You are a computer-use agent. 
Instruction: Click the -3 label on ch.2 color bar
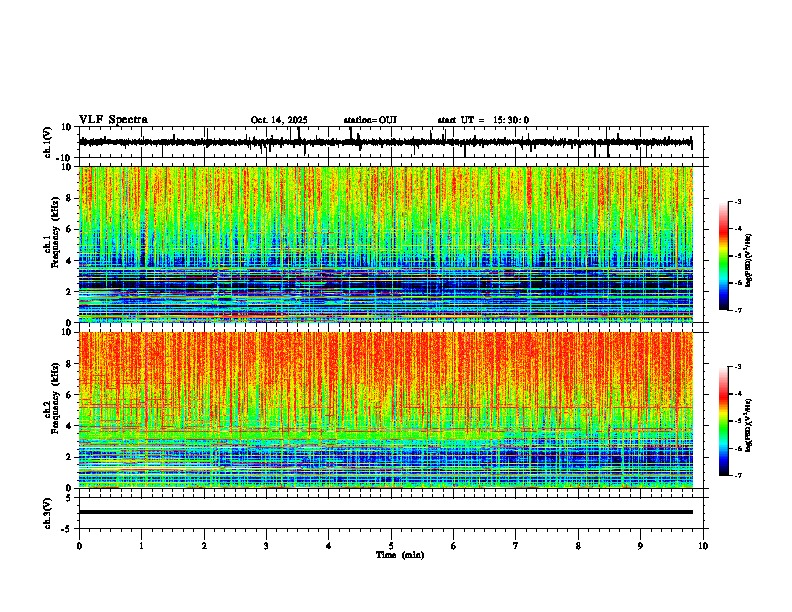738,367
